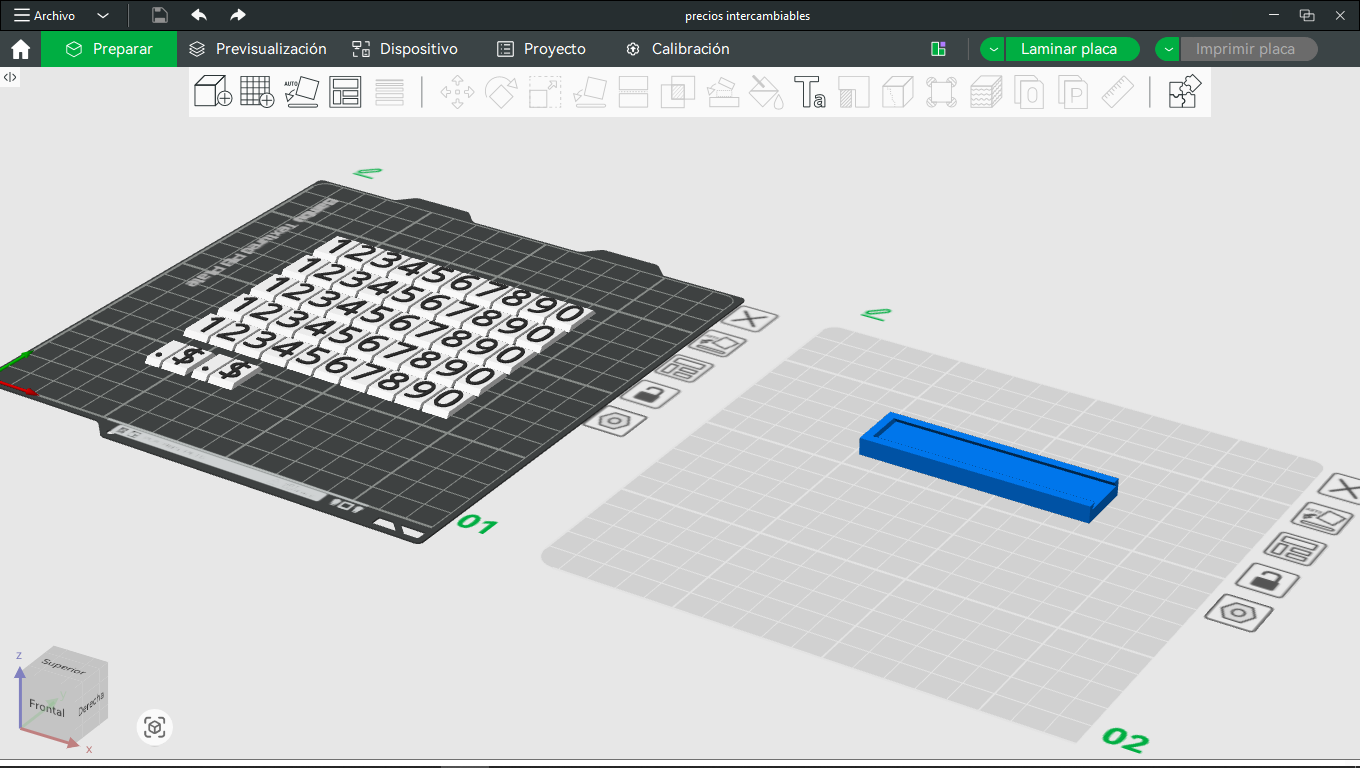Click the Home icon

[20, 49]
